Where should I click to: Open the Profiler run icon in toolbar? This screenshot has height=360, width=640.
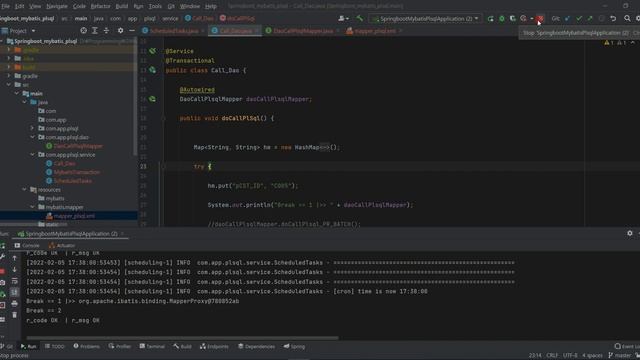pos(524,19)
